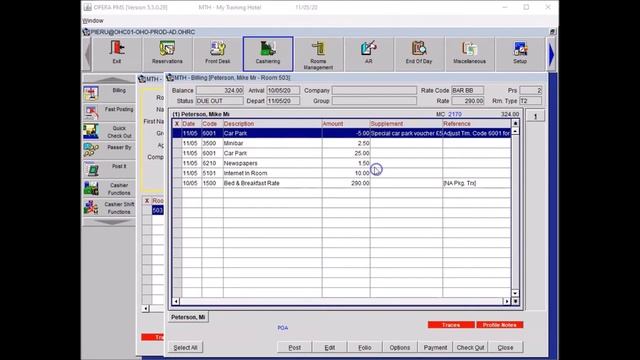The height and width of the screenshot is (360, 640).
Task: Open Rooms Management module
Action: 318,54
